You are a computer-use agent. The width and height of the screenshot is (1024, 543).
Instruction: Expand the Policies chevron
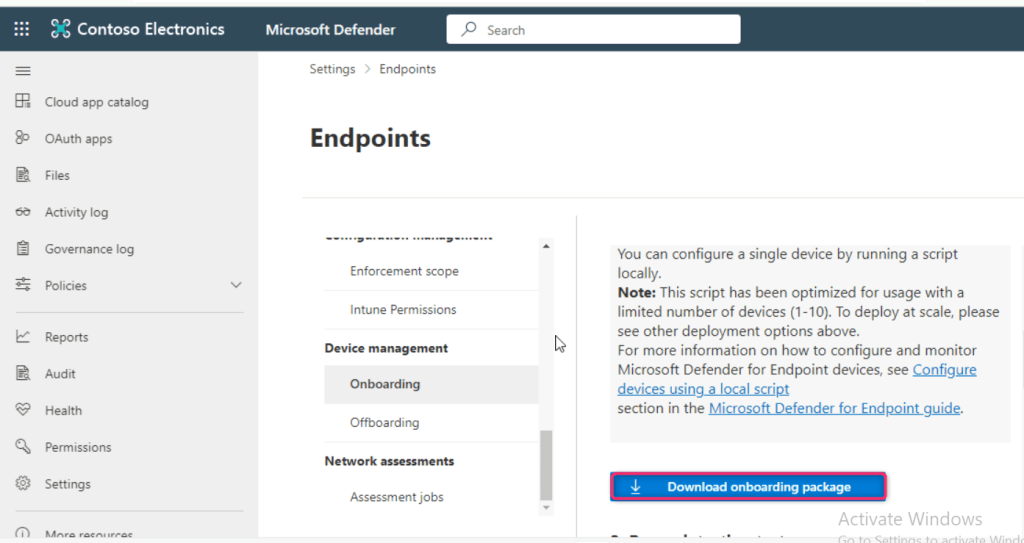click(x=236, y=285)
